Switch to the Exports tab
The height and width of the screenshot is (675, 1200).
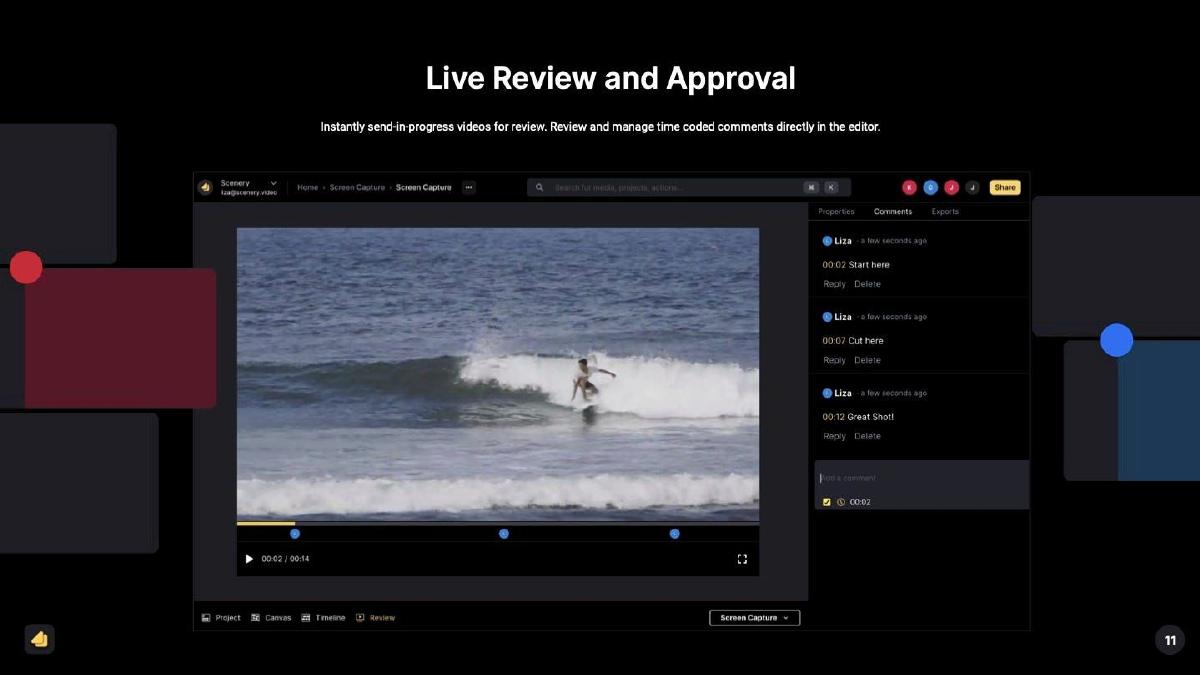click(x=945, y=212)
